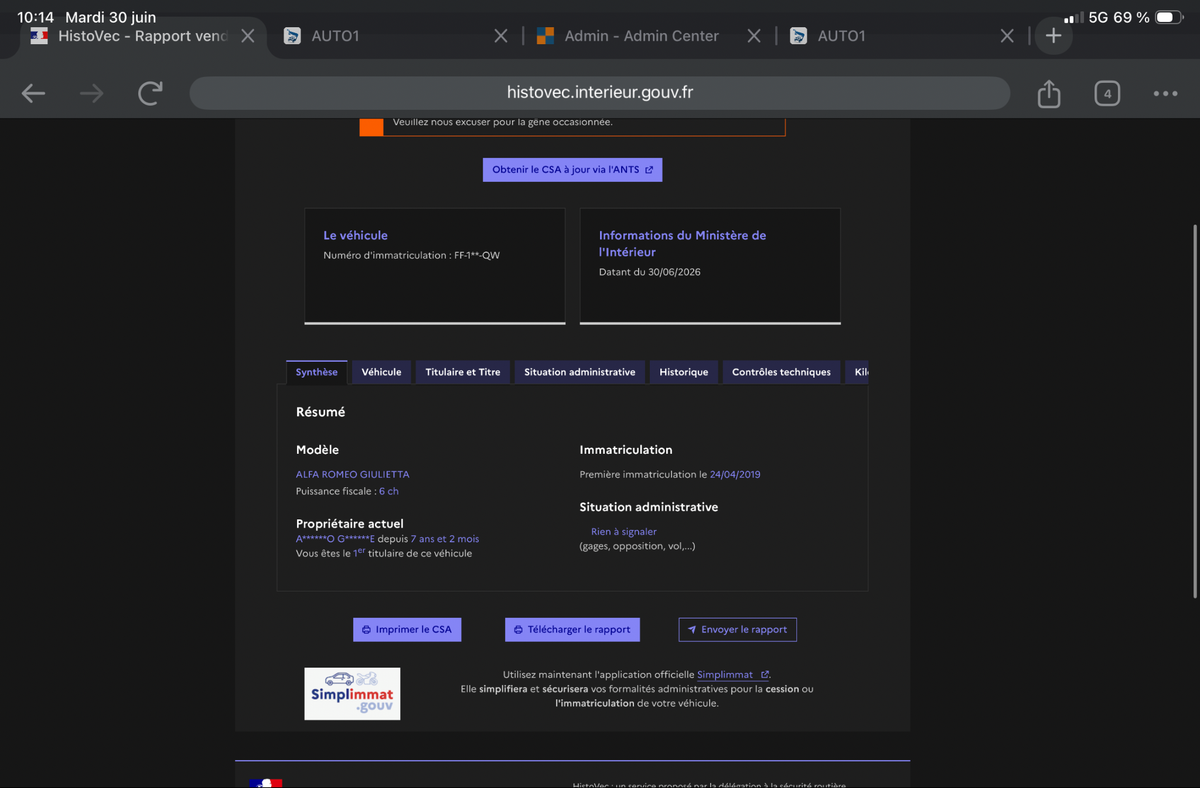This screenshot has width=1200, height=788.
Task: Go forward with the arrow icon
Action: (91, 93)
